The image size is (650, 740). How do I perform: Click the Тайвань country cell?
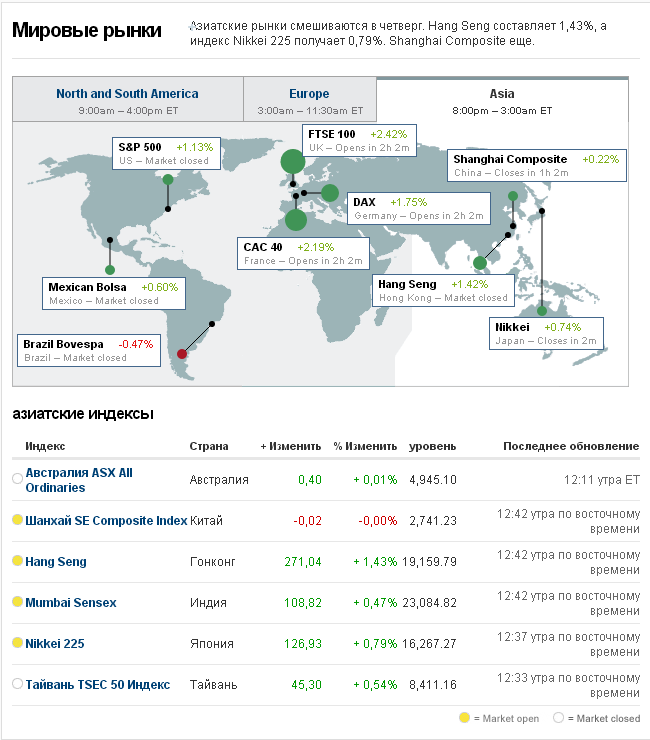pyautogui.click(x=213, y=685)
